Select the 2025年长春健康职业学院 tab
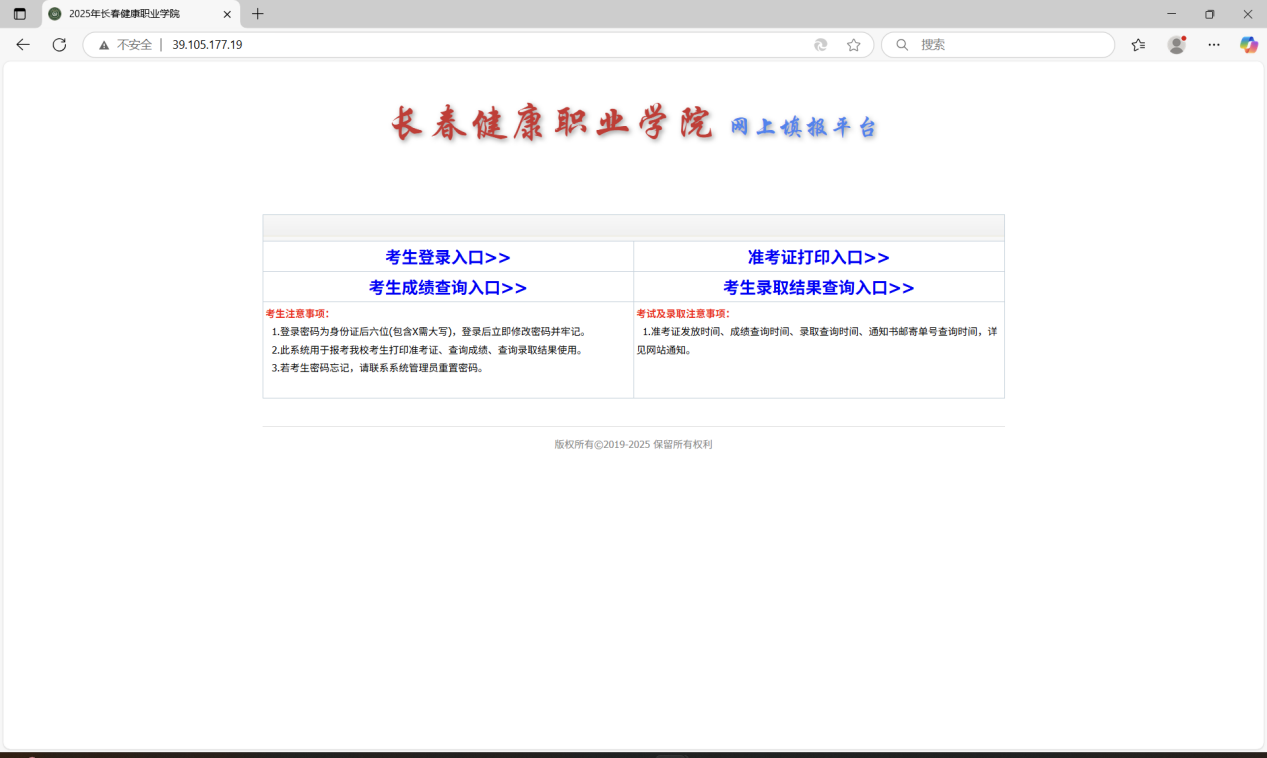Screen dimensions: 1267x758 pos(141,14)
